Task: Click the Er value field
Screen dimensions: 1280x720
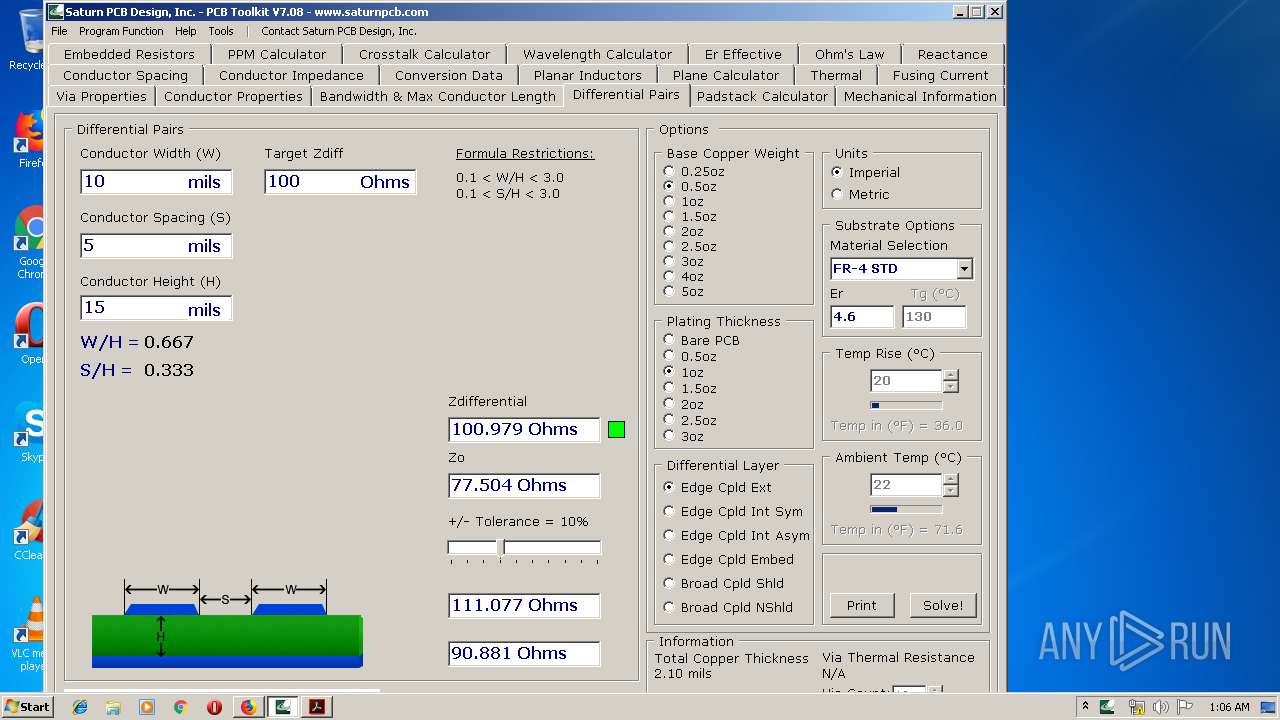Action: point(862,317)
